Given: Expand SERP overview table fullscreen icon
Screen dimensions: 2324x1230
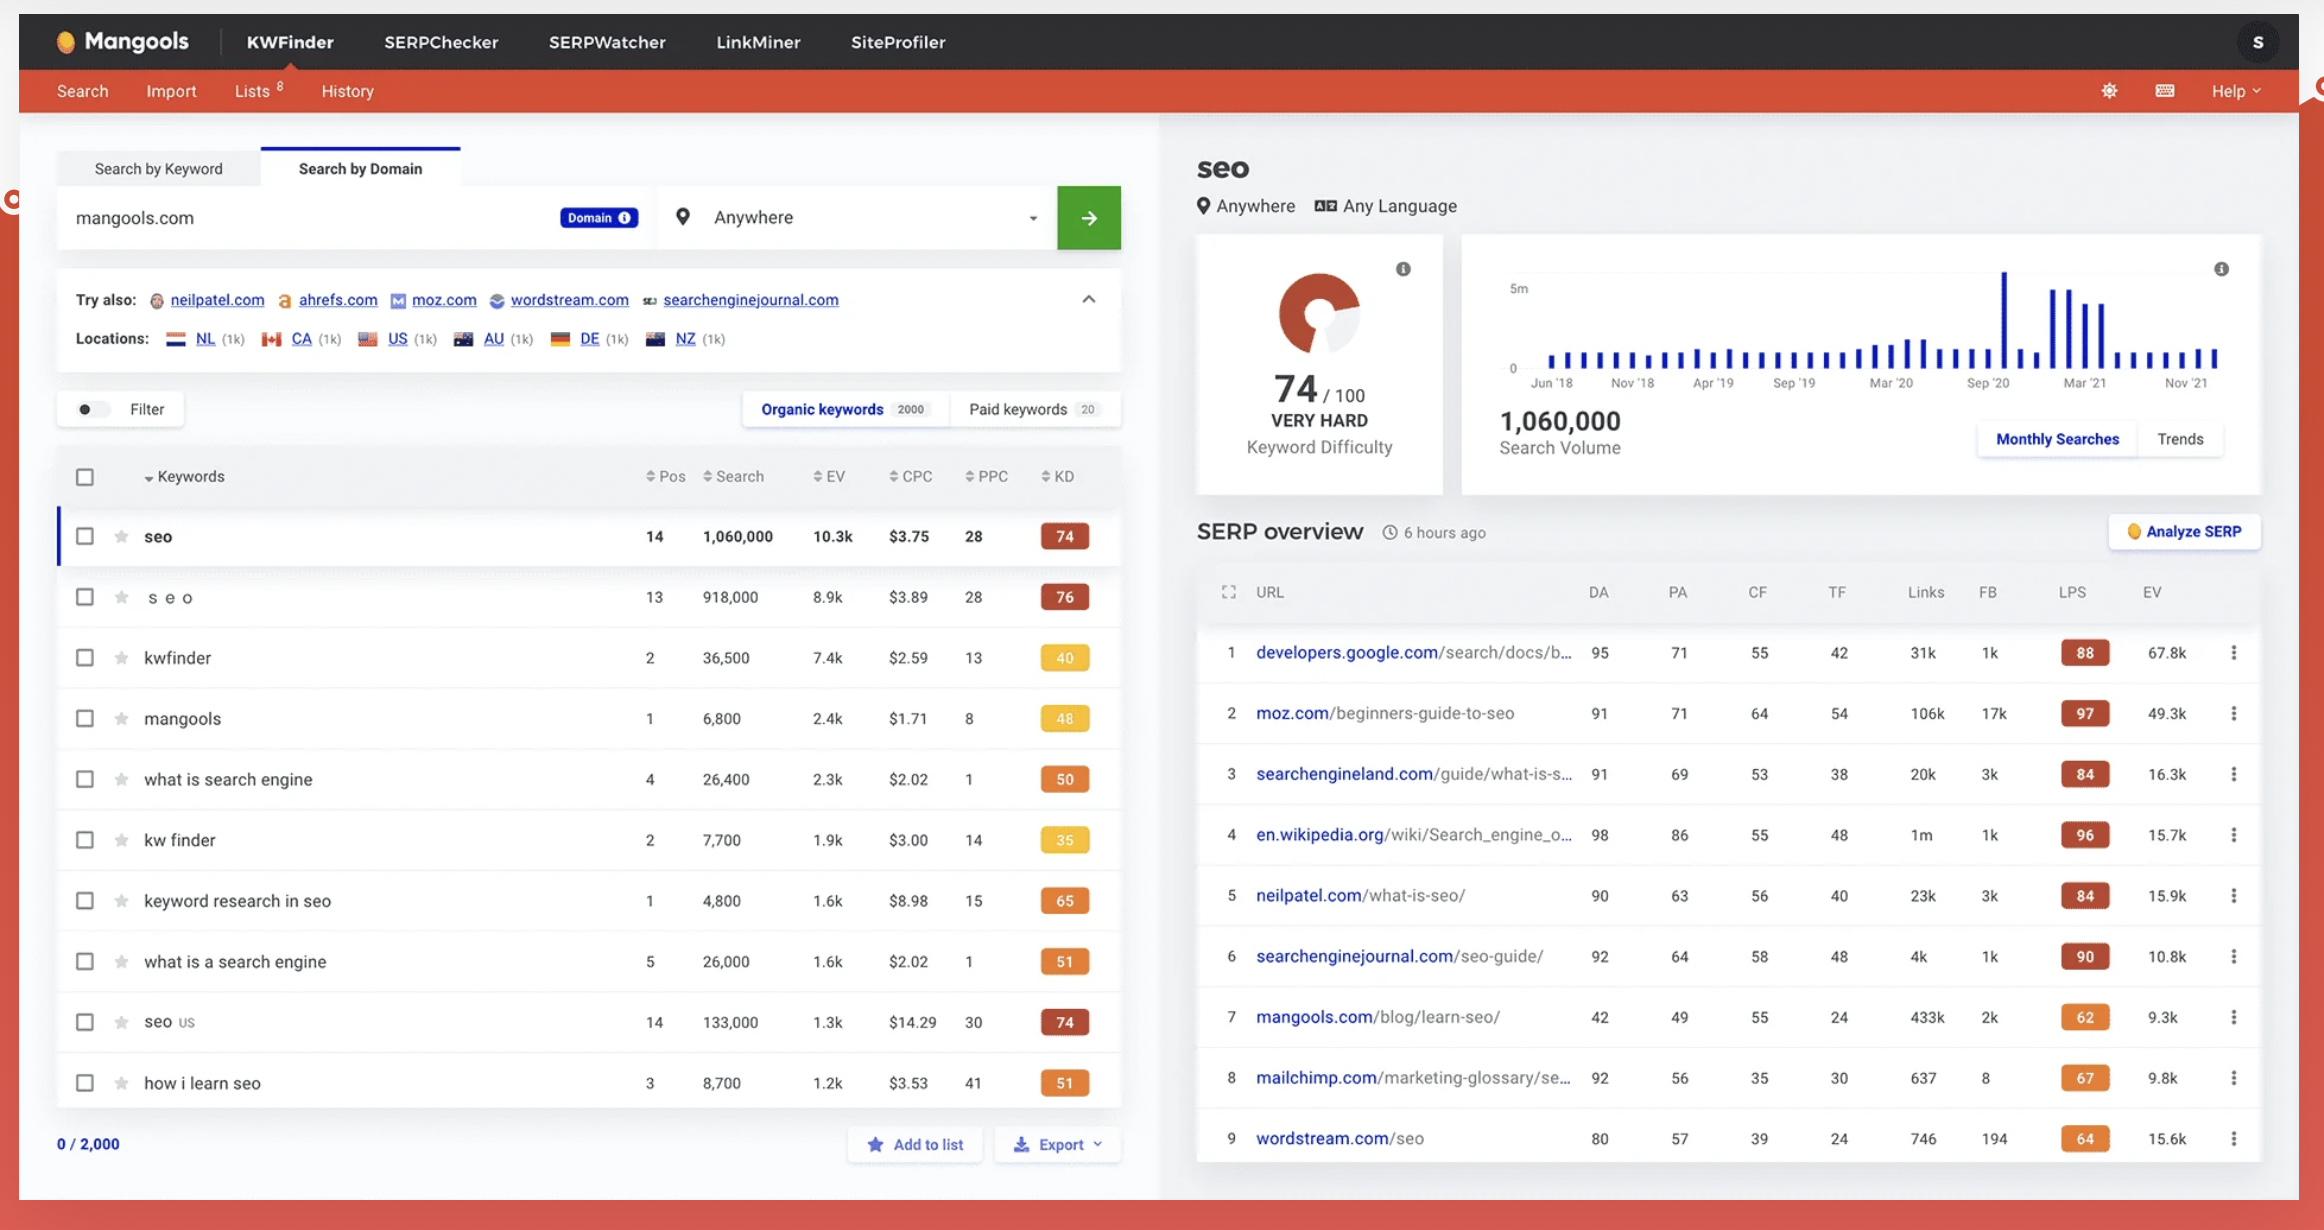Looking at the screenshot, I should (1229, 592).
